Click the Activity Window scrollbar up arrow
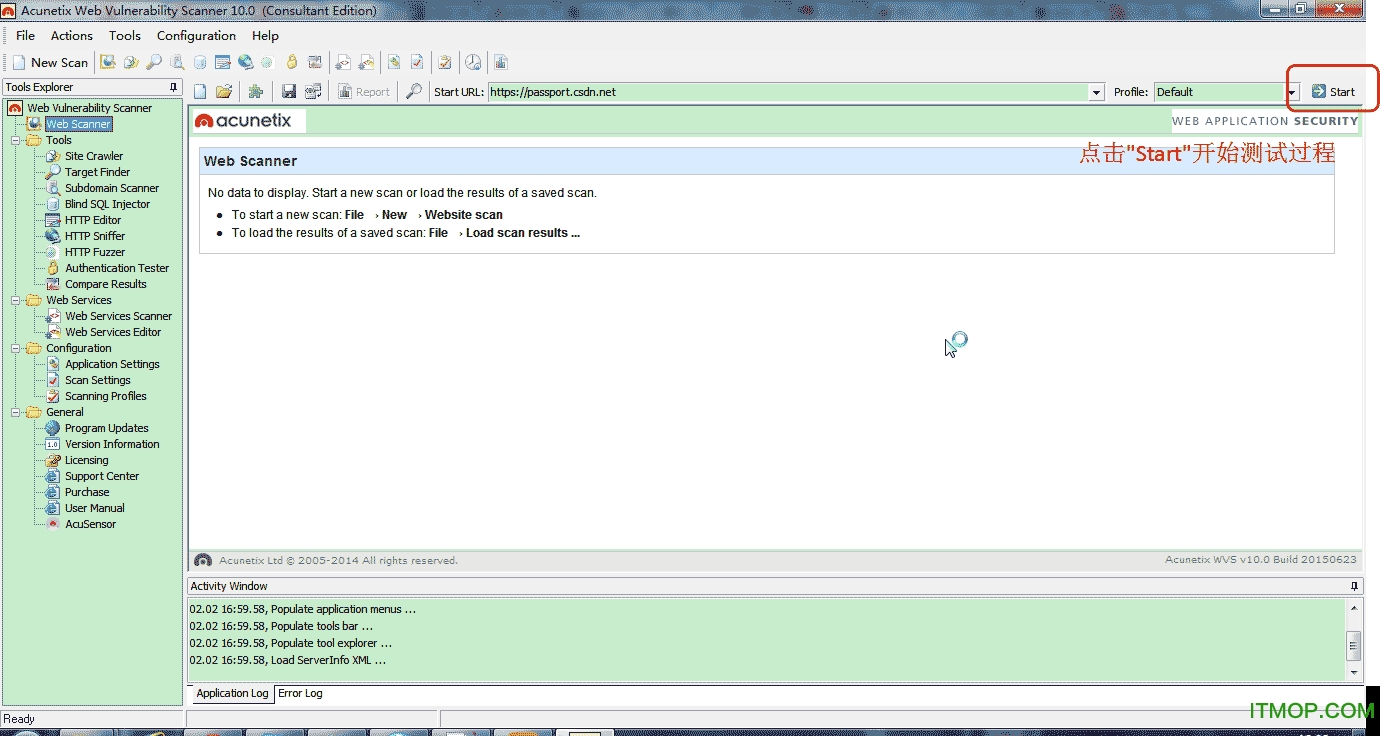1380x736 pixels. (x=1354, y=608)
